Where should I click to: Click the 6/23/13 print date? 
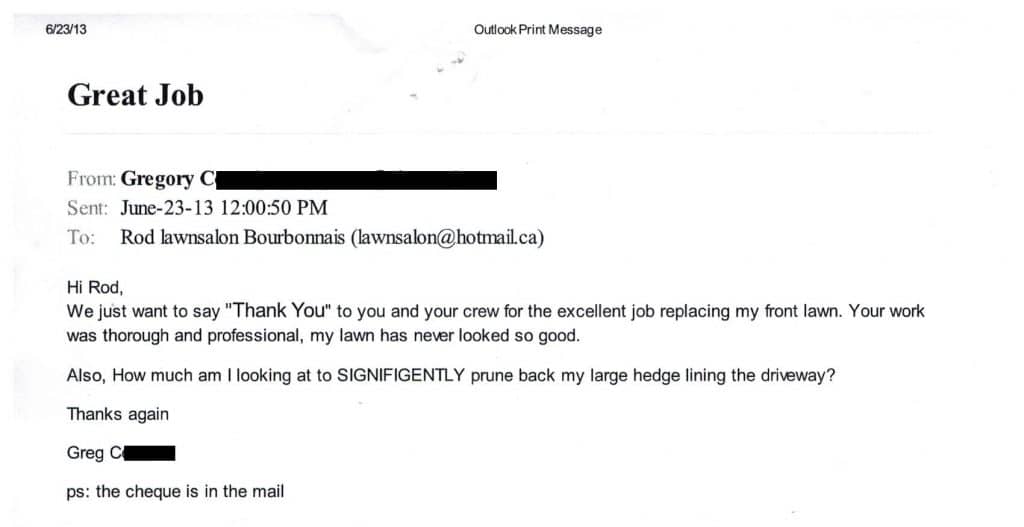click(x=66, y=29)
